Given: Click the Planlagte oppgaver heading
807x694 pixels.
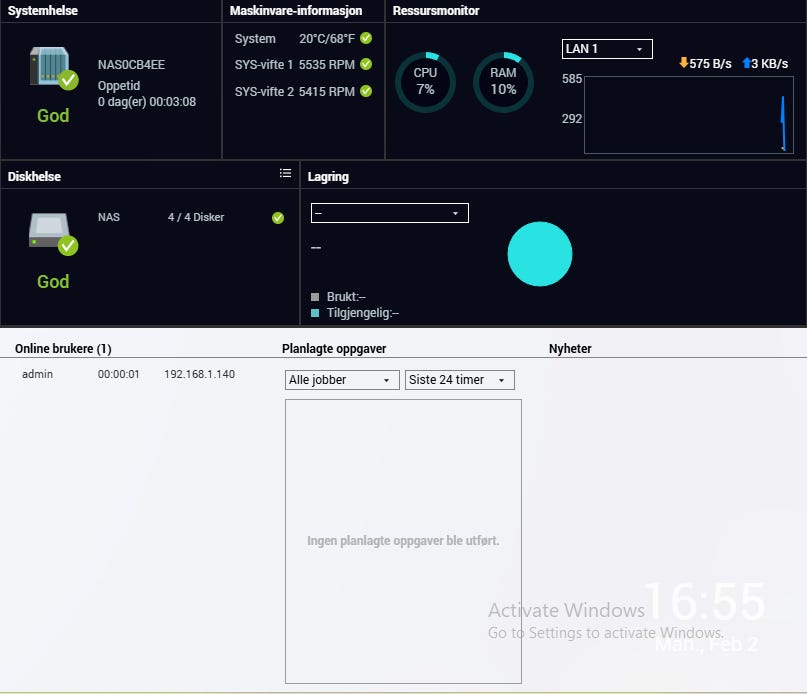Looking at the screenshot, I should tap(334, 349).
